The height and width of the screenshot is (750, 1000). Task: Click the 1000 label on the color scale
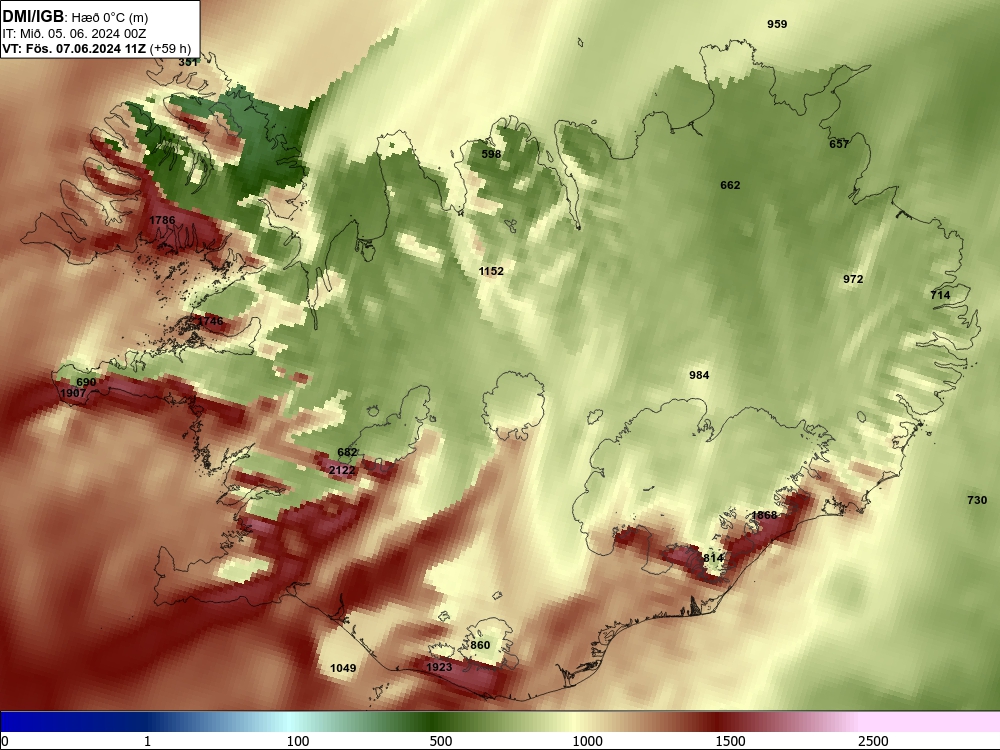point(587,741)
